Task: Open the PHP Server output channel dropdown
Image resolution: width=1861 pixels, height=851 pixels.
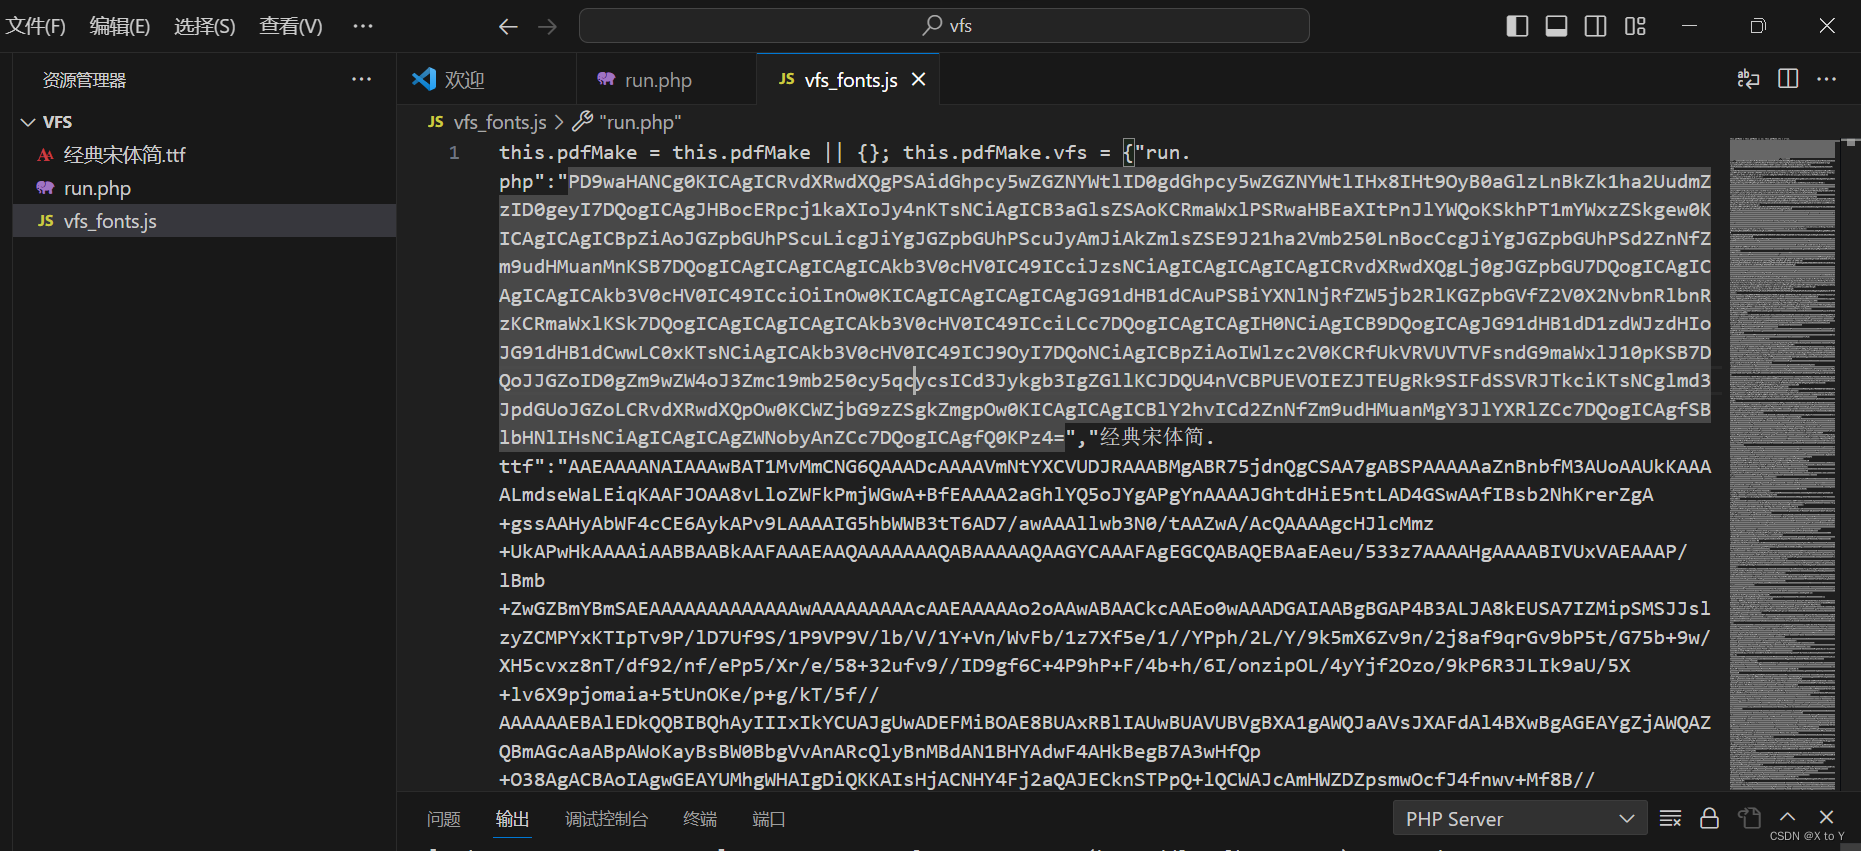Action: pyautogui.click(x=1519, y=819)
